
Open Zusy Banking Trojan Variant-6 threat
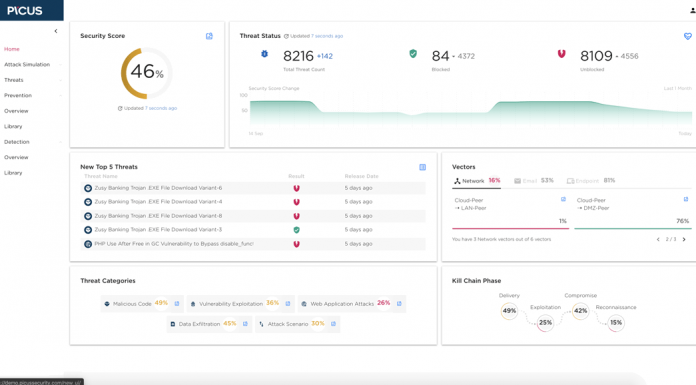pos(158,188)
